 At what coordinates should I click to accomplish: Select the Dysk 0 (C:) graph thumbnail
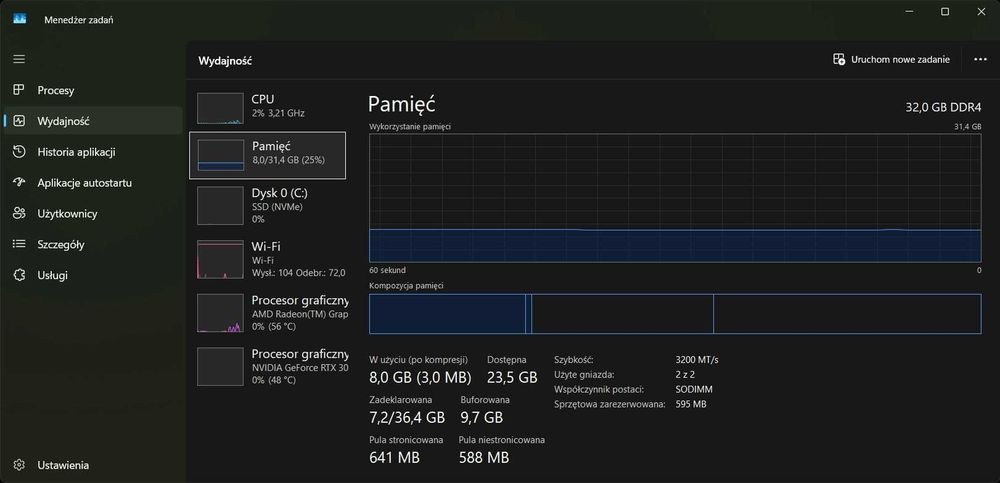[x=220, y=205]
